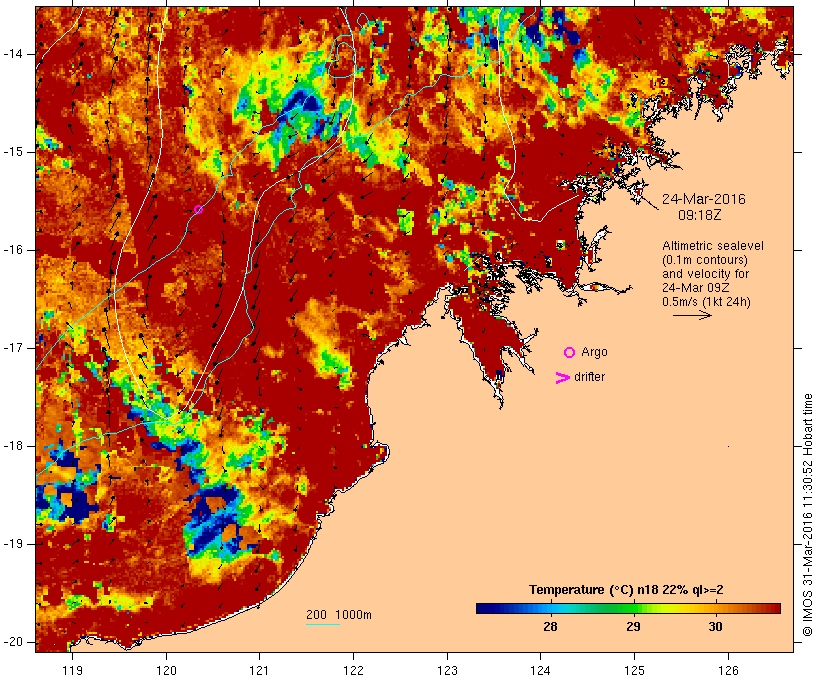Click the longitude axis label 119
This screenshot has width=820, height=680.
(72, 671)
